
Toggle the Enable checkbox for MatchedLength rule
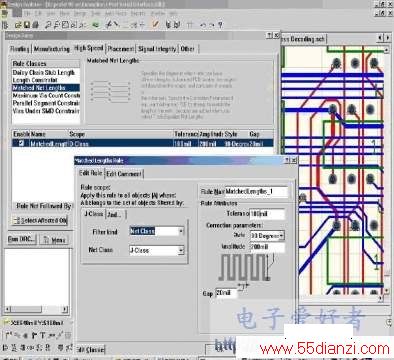click(21, 143)
